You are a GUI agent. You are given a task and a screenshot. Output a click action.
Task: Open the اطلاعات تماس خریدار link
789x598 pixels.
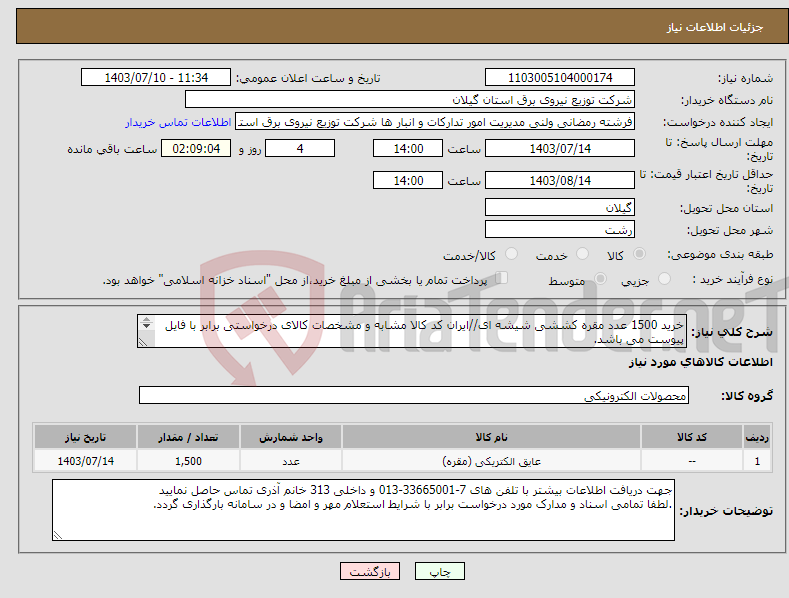(x=178, y=122)
